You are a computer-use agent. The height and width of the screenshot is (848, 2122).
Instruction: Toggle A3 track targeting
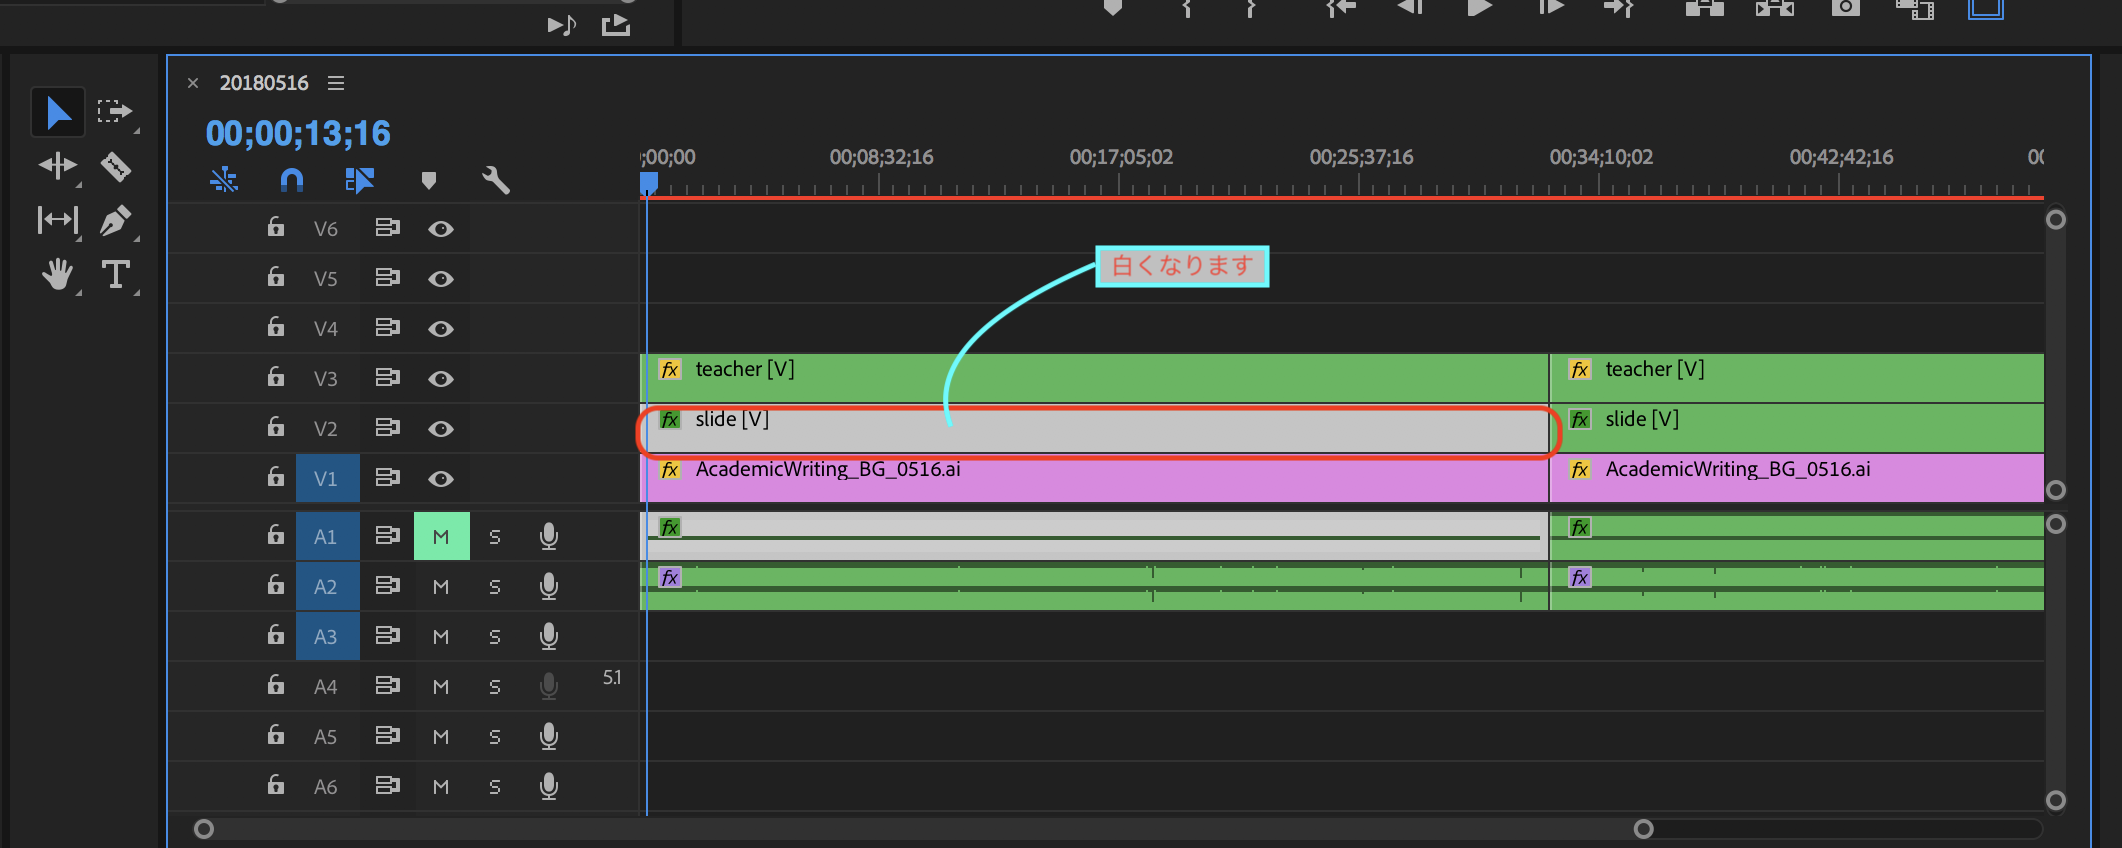[x=327, y=636]
